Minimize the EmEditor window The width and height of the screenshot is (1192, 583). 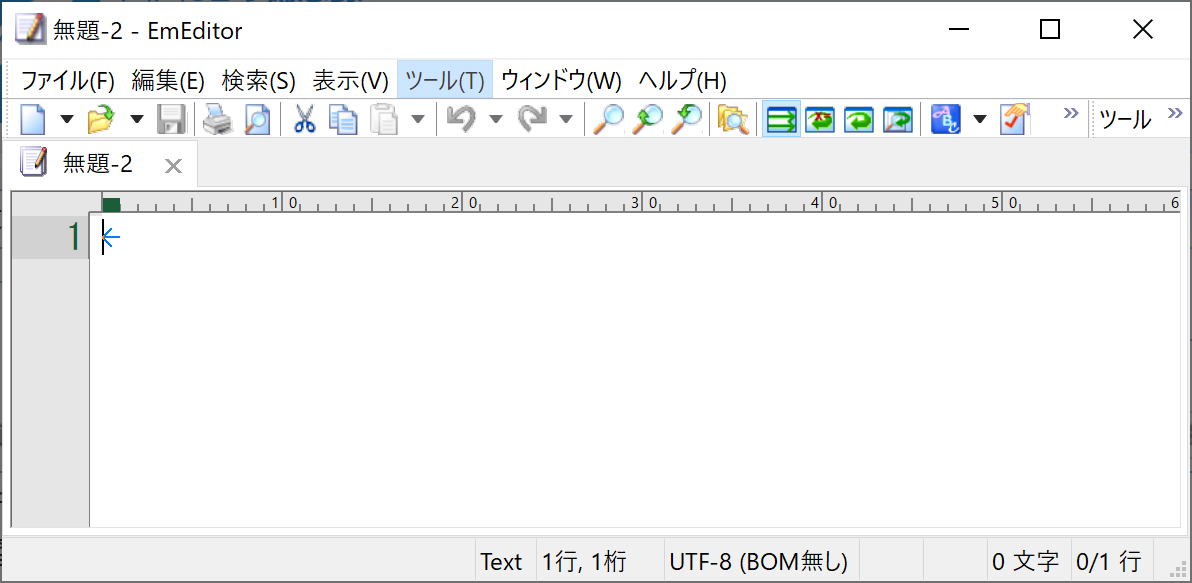click(959, 30)
